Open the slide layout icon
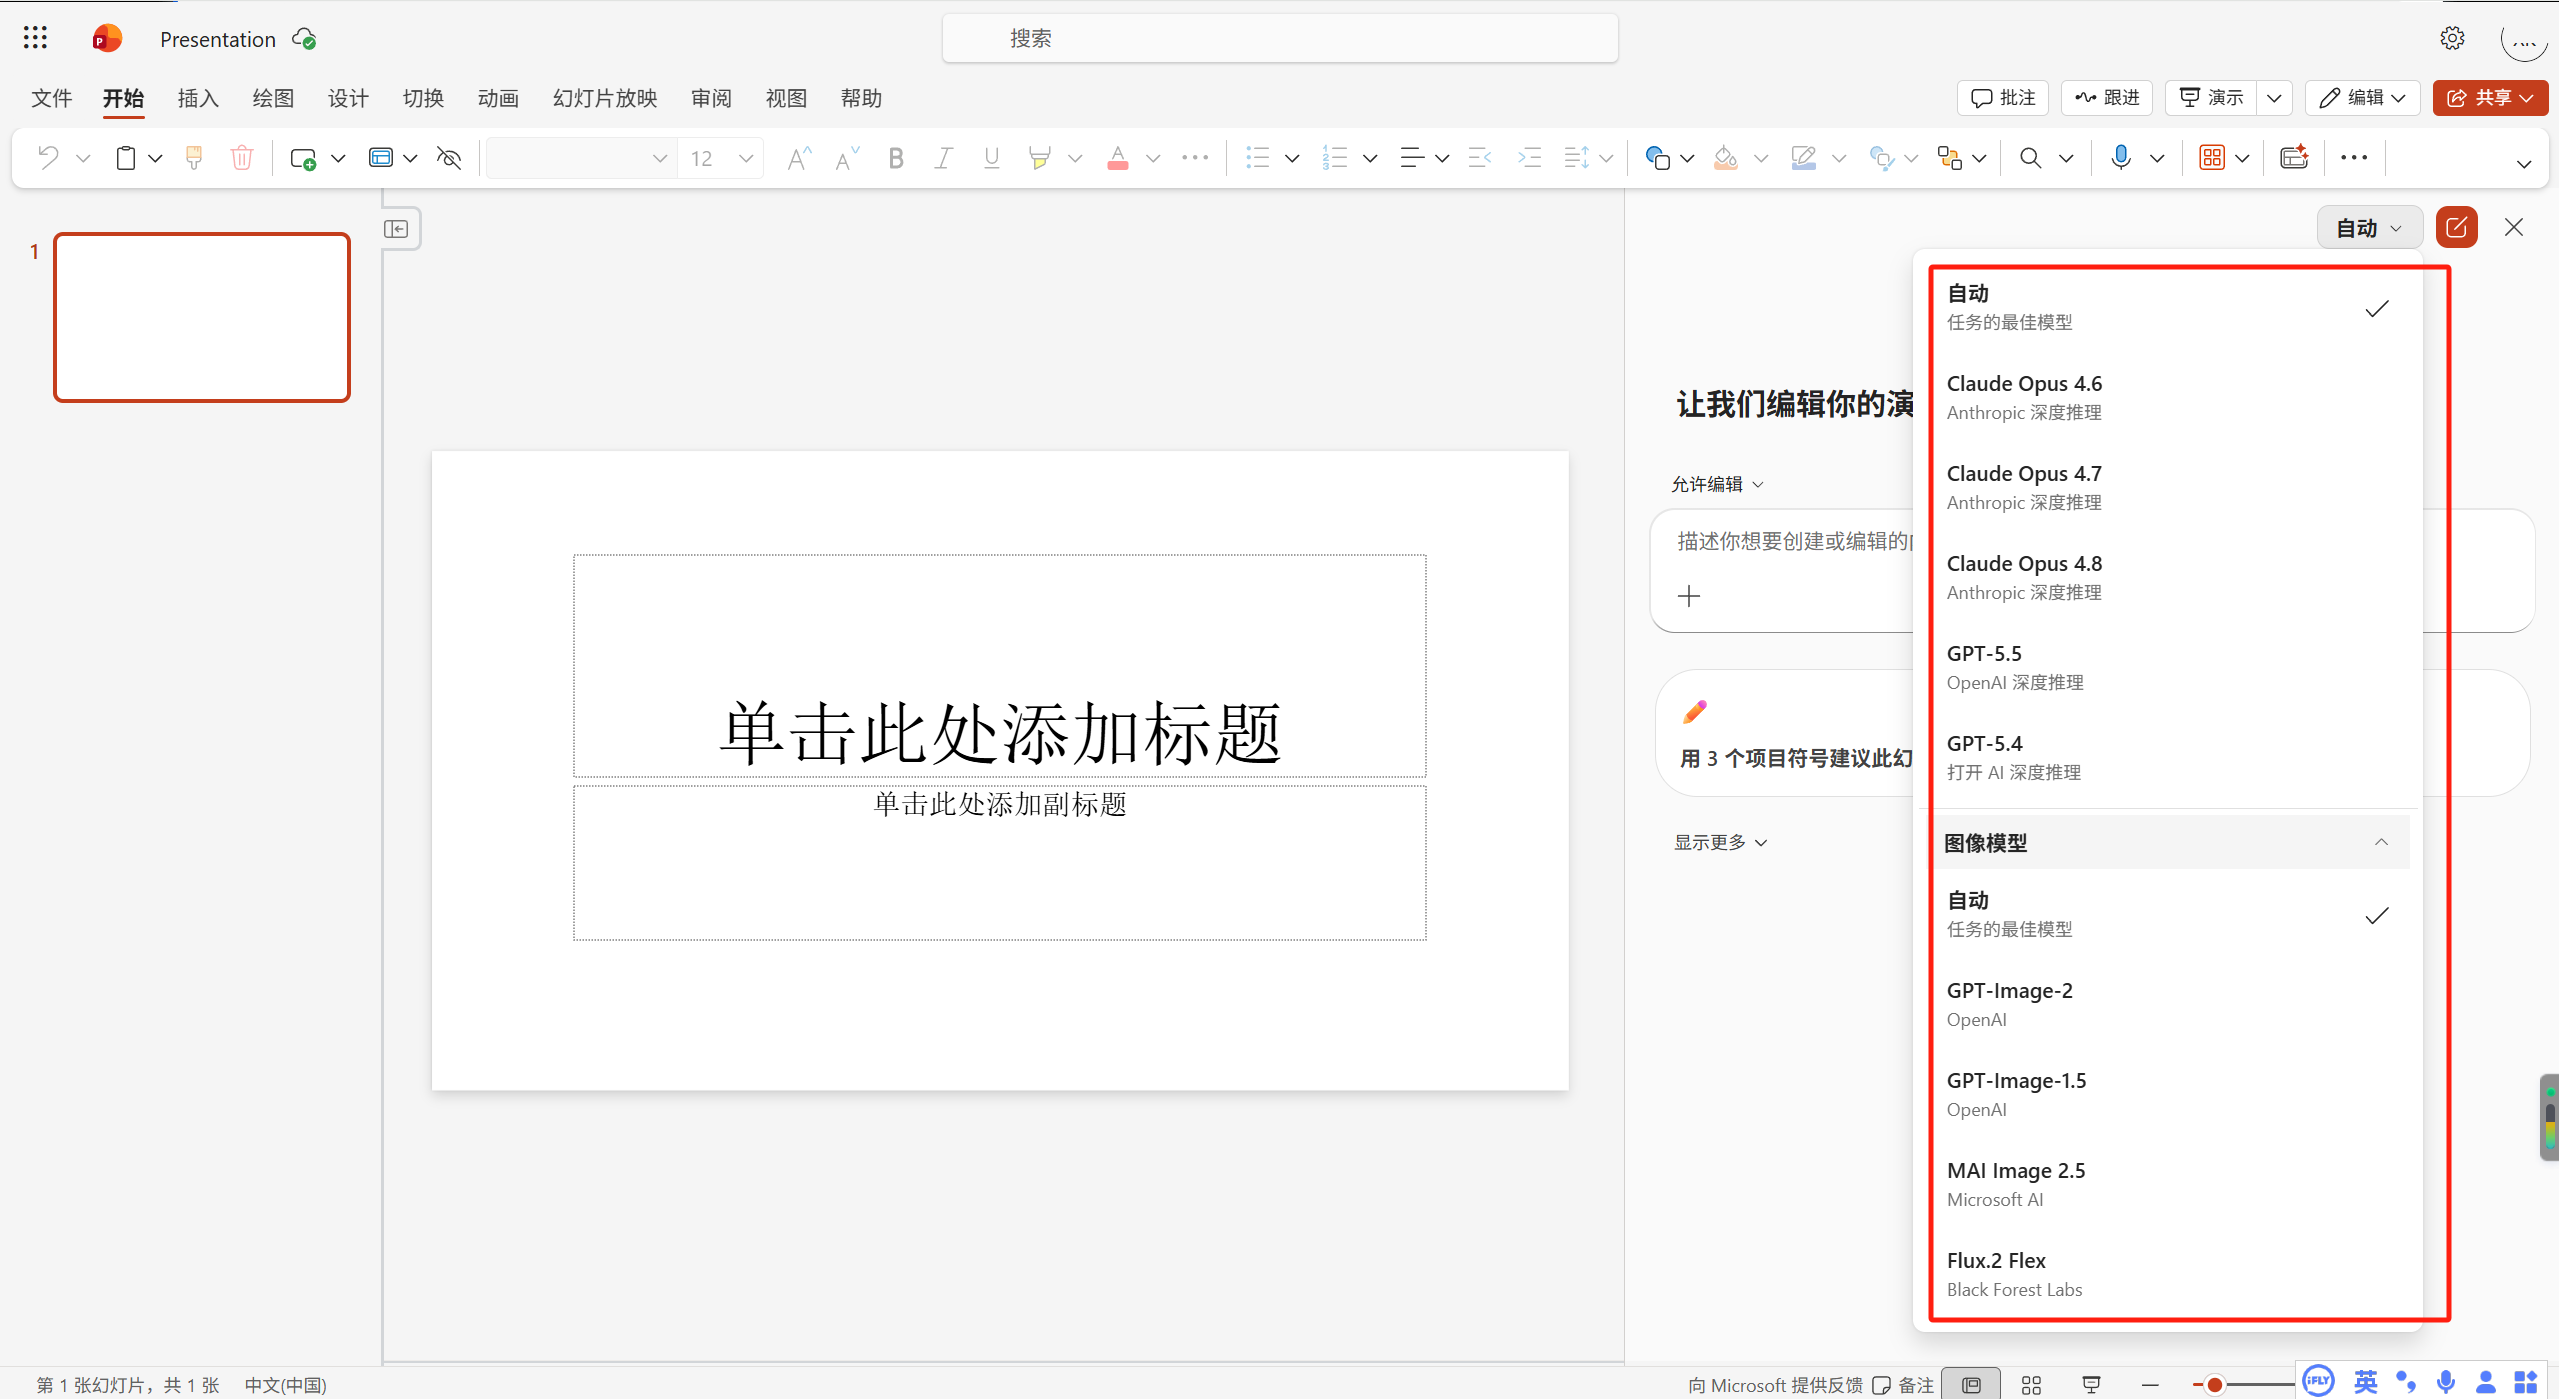 pos(380,158)
